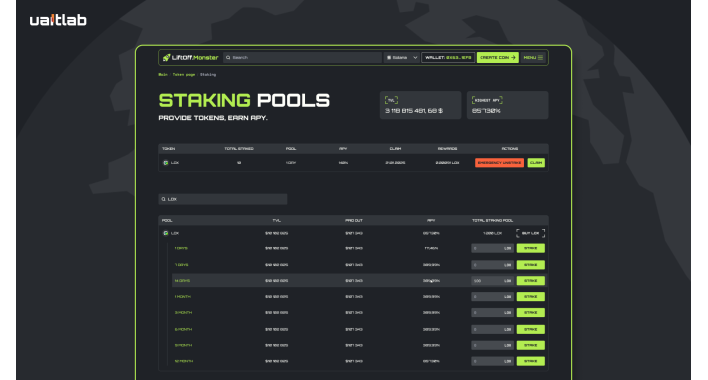Click the stake amount field in 7 Days row
This screenshot has width=708, height=380.
pos(492,265)
